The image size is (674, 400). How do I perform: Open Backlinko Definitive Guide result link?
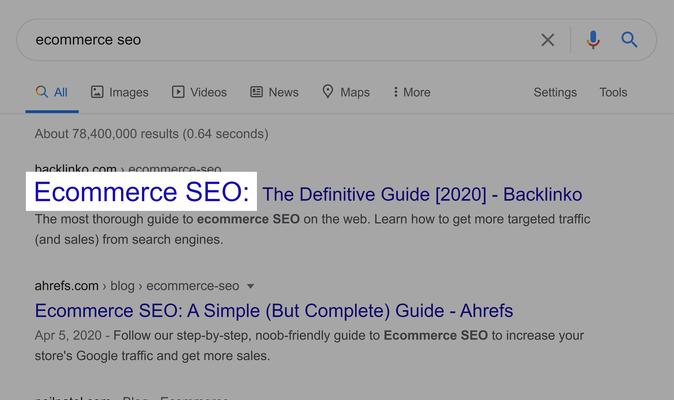[308, 193]
